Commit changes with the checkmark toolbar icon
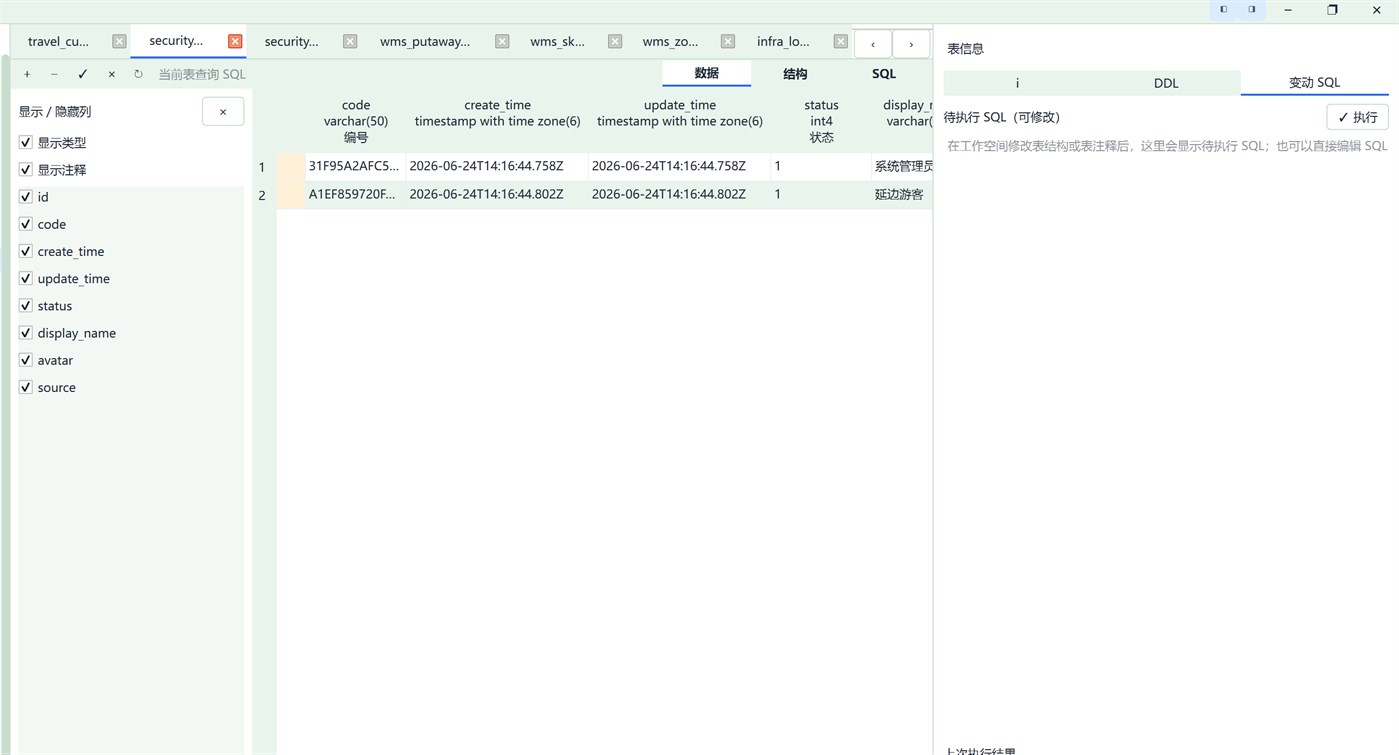The width and height of the screenshot is (1399, 755). tap(83, 74)
